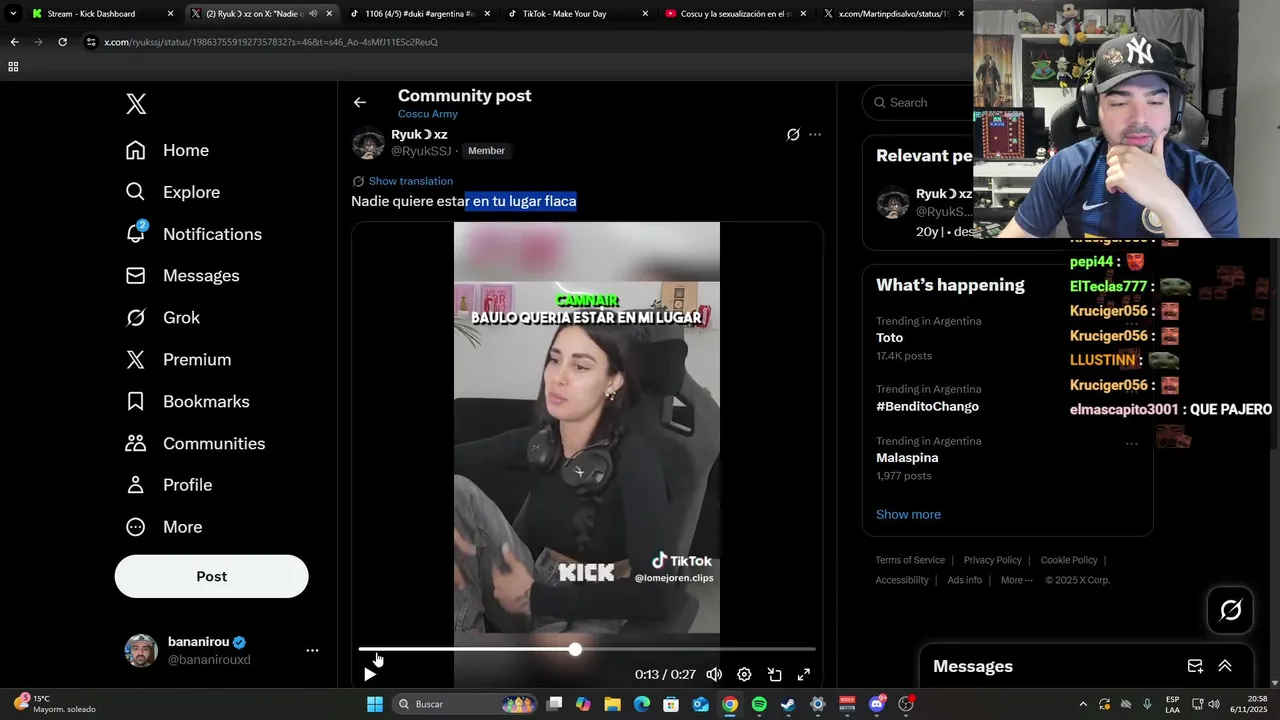This screenshot has height=720, width=1280.
Task: Open Messages from the left sidebar
Action: [x=182, y=275]
